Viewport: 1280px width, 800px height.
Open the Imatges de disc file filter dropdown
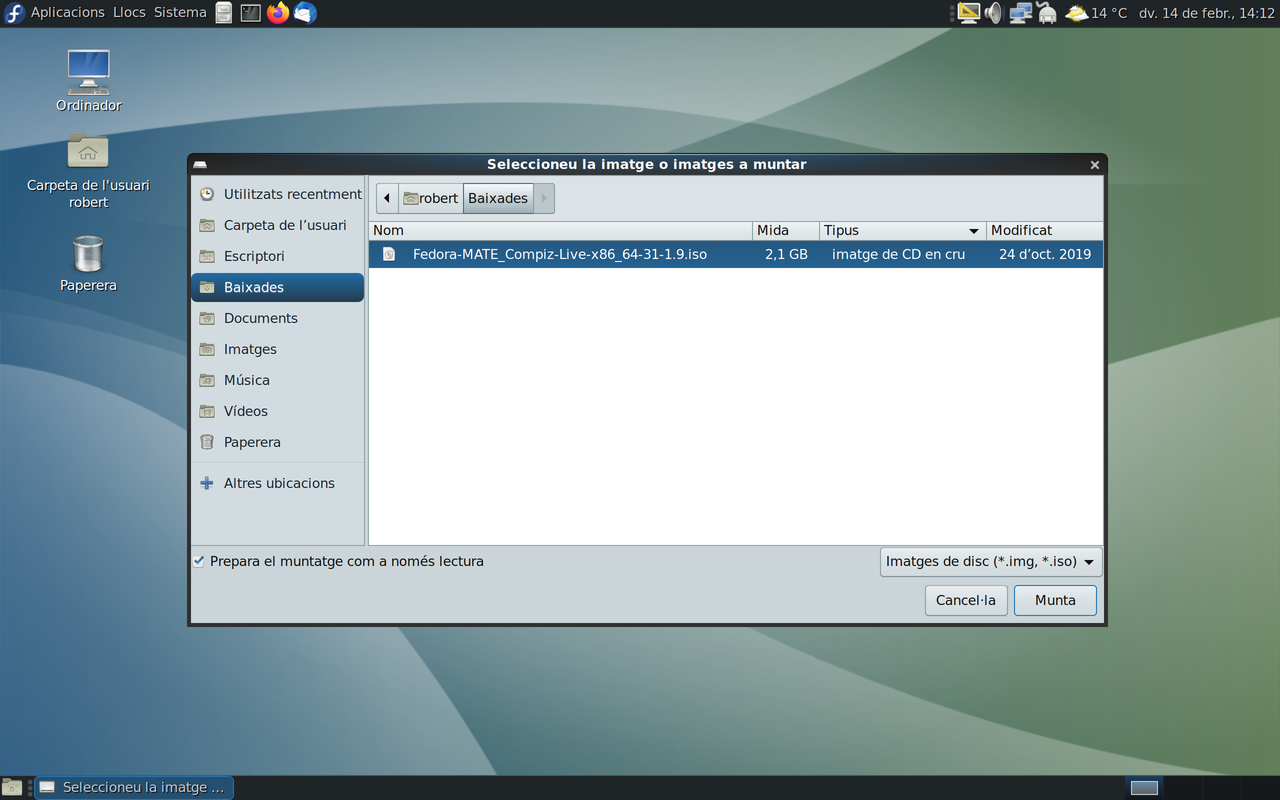[x=991, y=561]
